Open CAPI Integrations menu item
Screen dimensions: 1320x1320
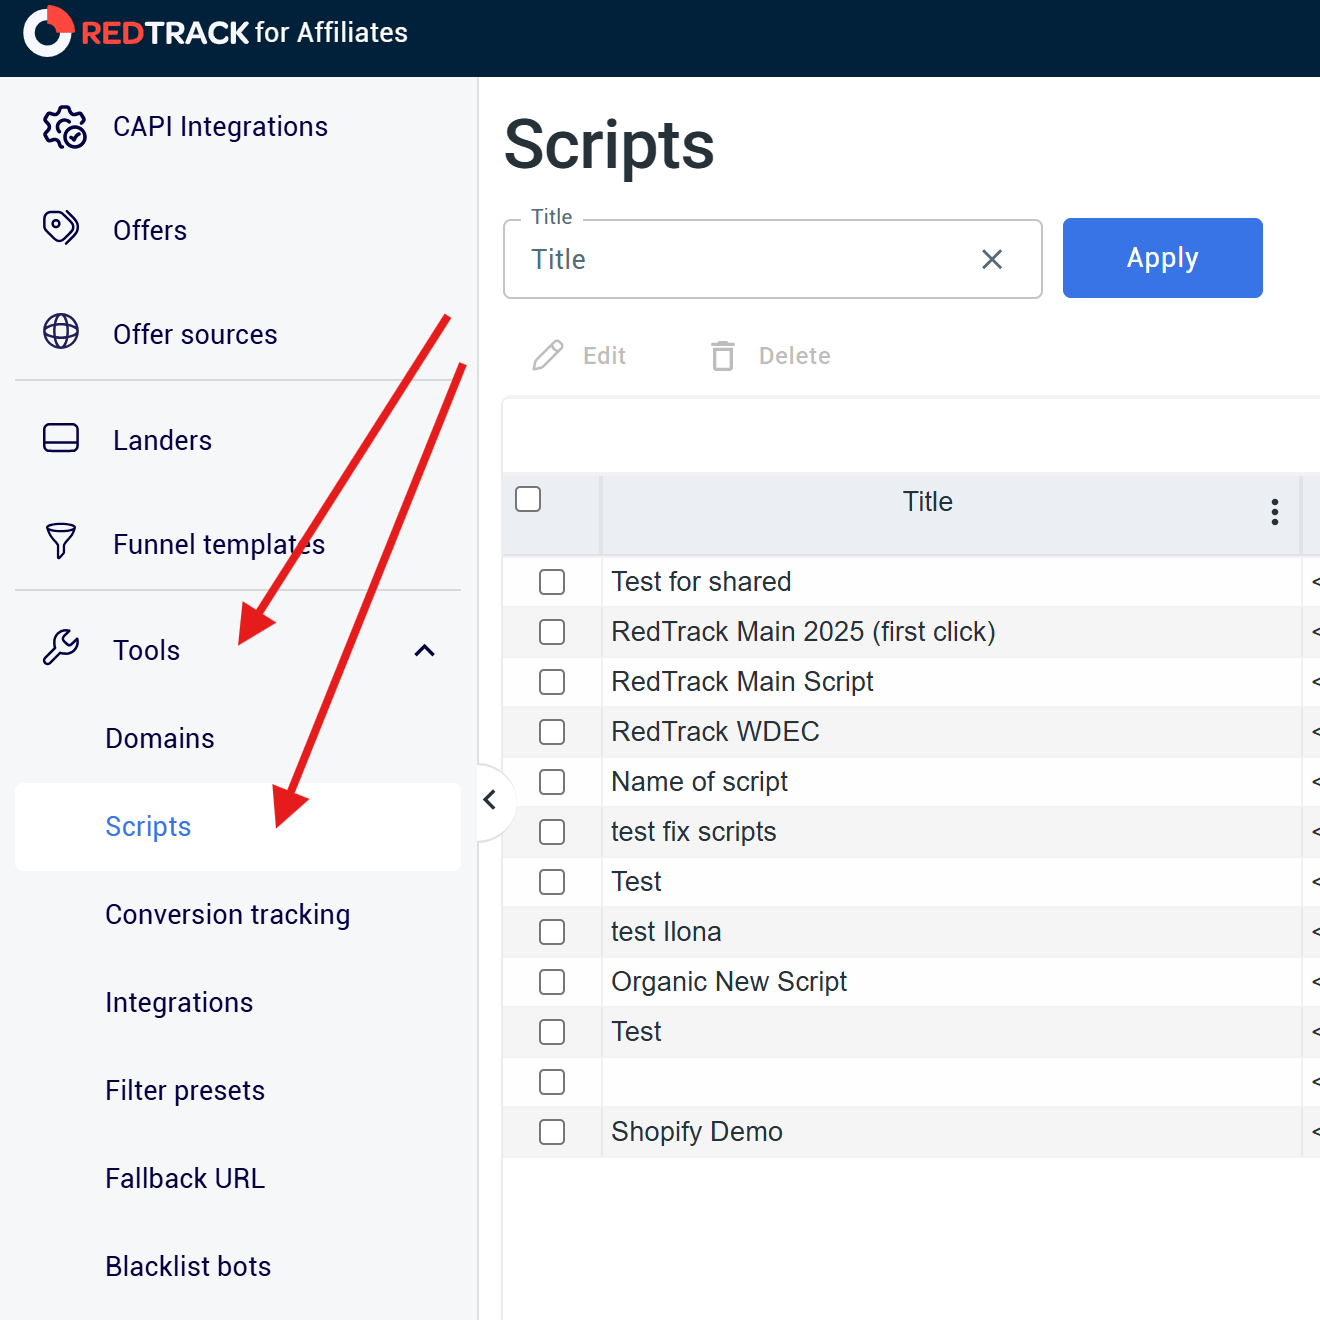[220, 127]
